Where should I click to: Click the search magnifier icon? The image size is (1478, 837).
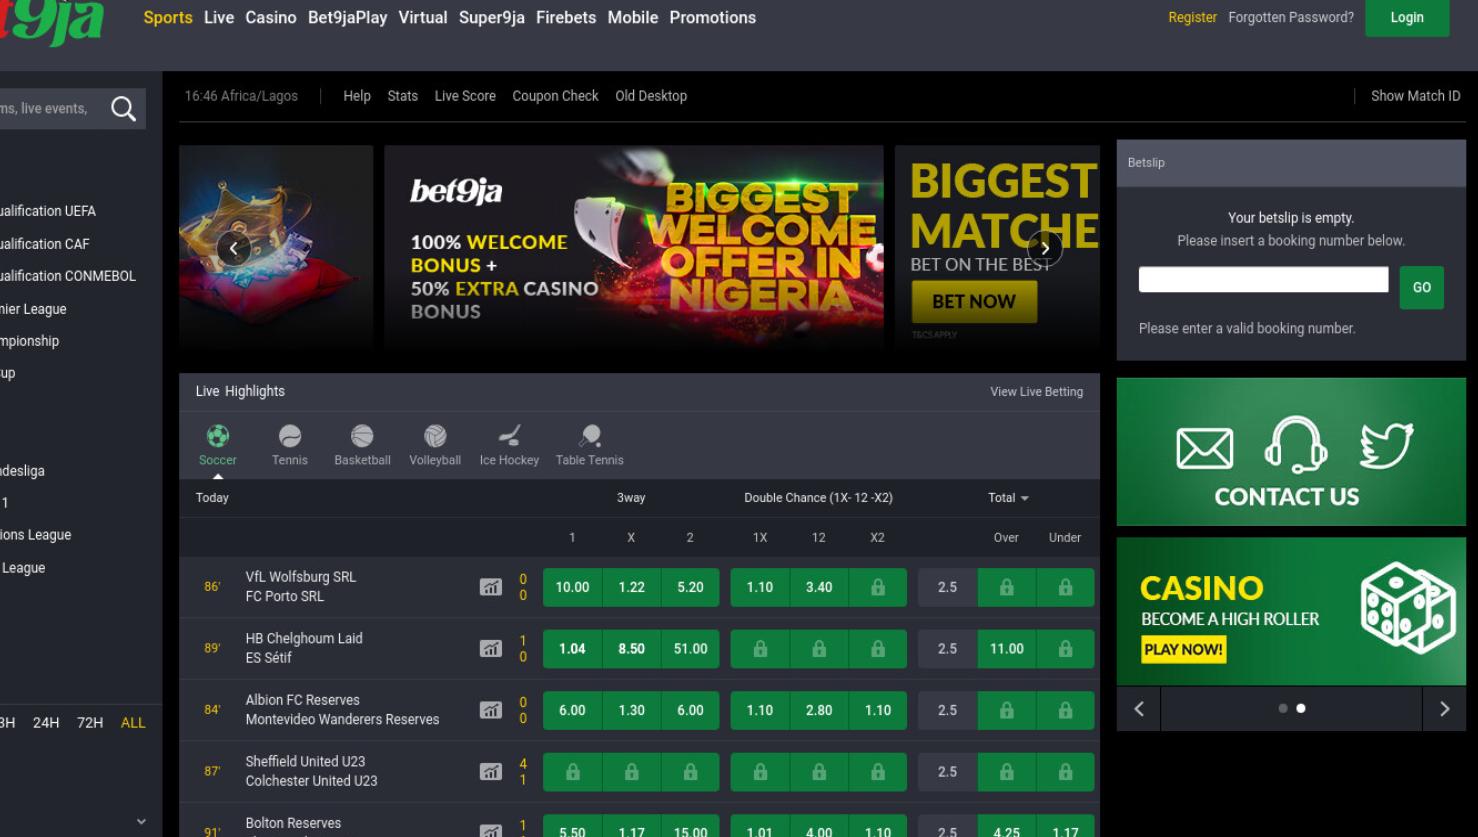(123, 108)
